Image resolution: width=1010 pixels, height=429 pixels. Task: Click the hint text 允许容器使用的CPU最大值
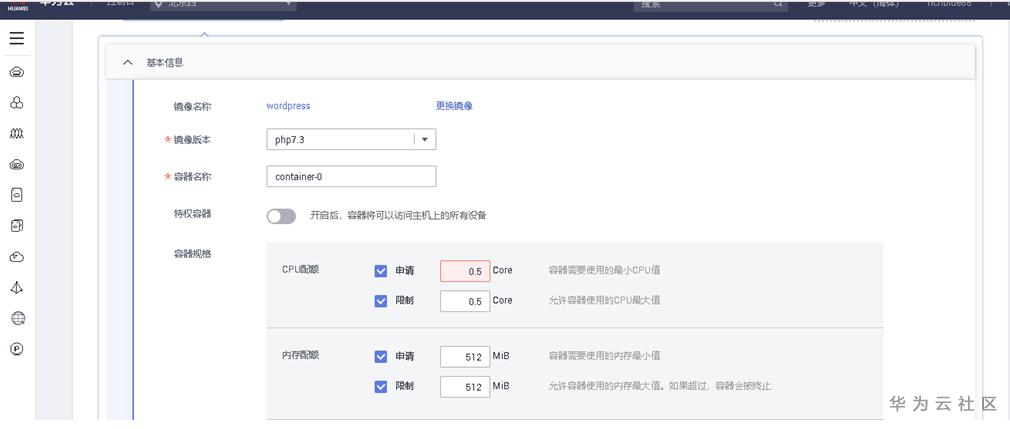coord(604,300)
